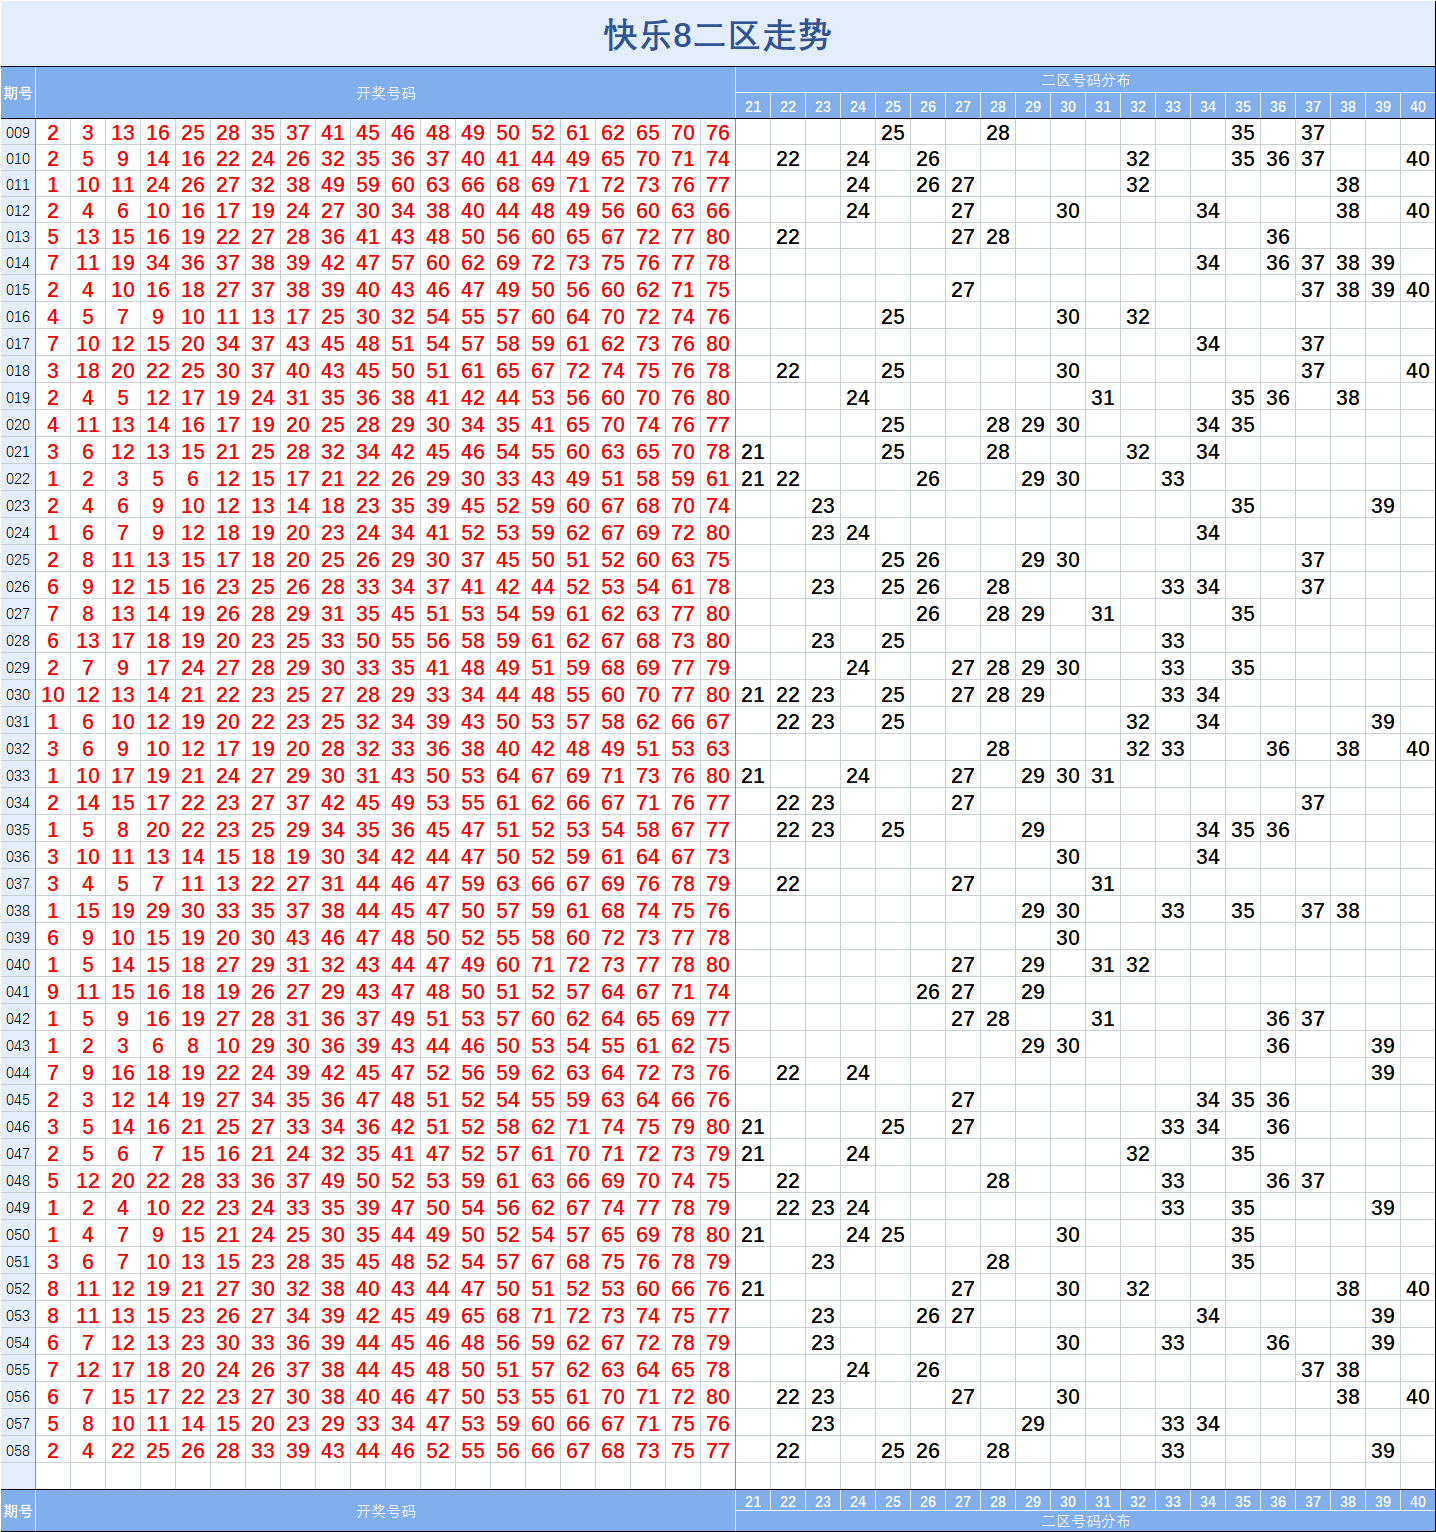The width and height of the screenshot is (1436, 1532).
Task: Click drawn number 76 in row 009
Action: point(718,133)
